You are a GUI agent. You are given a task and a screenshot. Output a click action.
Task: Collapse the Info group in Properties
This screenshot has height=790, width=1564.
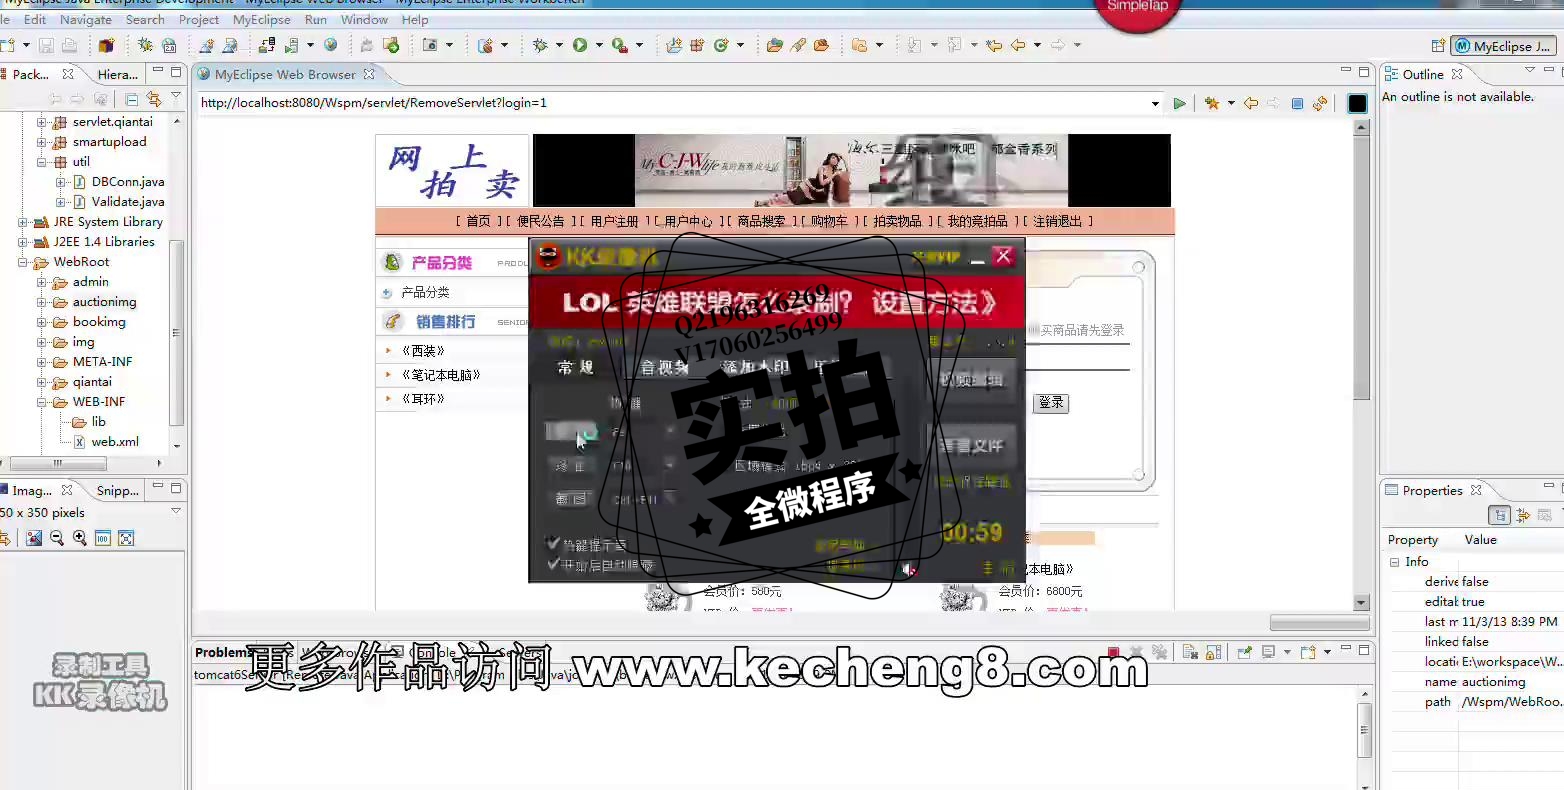[1394, 562]
